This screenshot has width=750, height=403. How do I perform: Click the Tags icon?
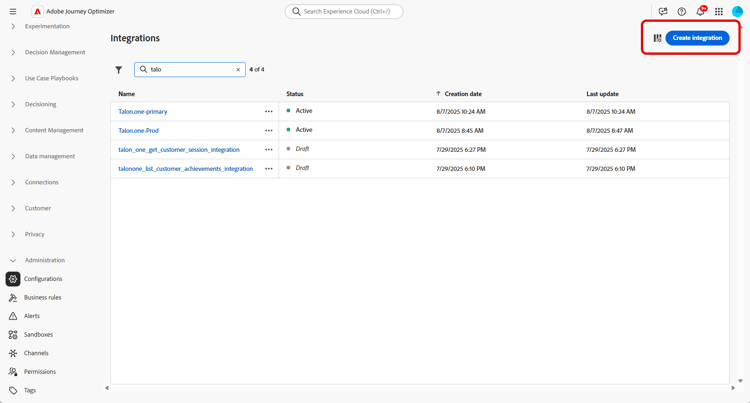[13, 391]
